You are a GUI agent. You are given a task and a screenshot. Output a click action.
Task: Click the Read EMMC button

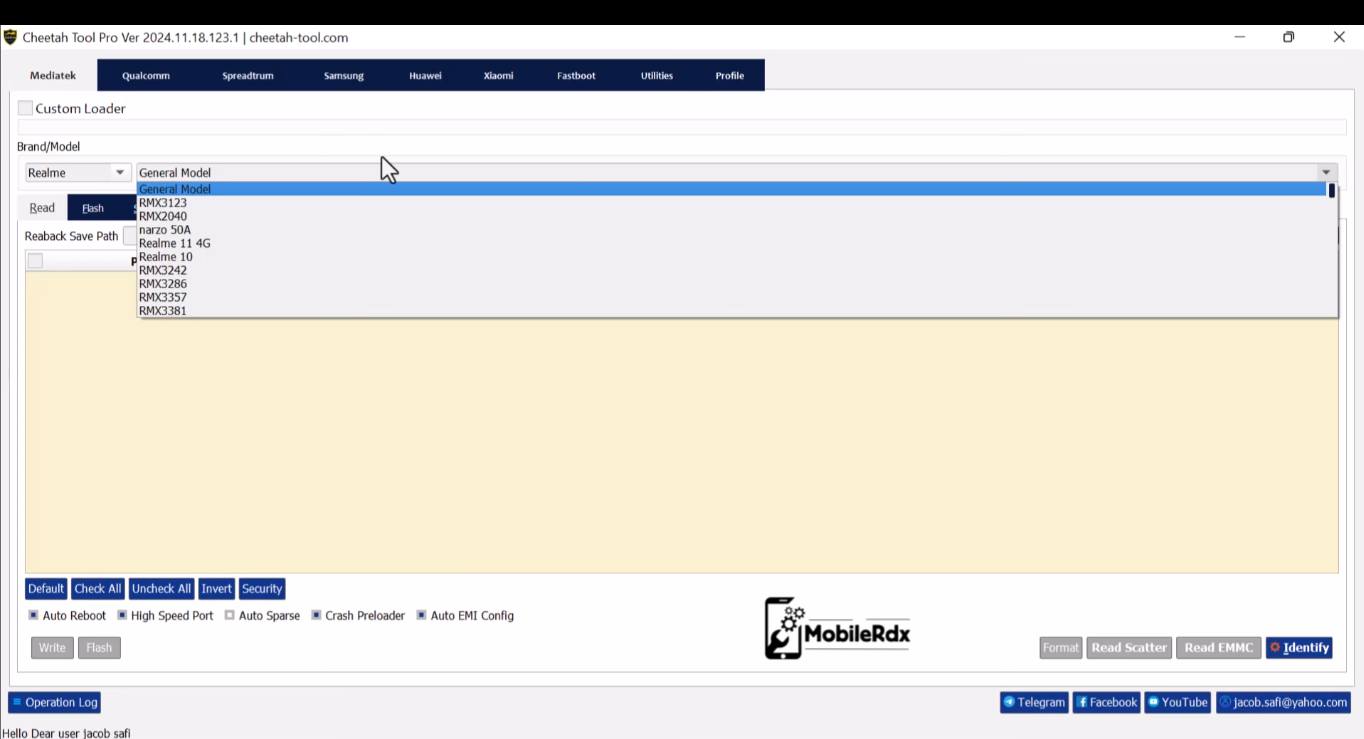pos(1218,647)
